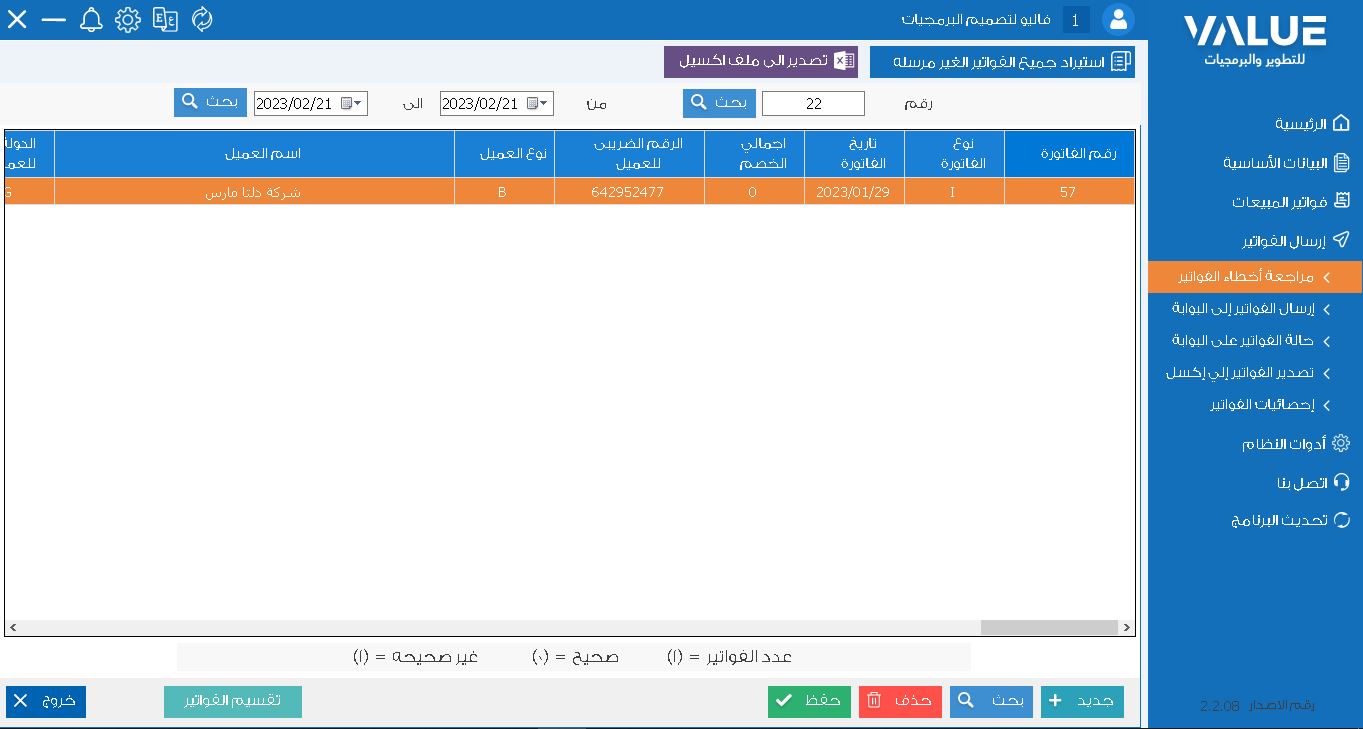Open إرسال الفواتير menu item
1363x729 pixels.
pyautogui.click(x=1296, y=241)
